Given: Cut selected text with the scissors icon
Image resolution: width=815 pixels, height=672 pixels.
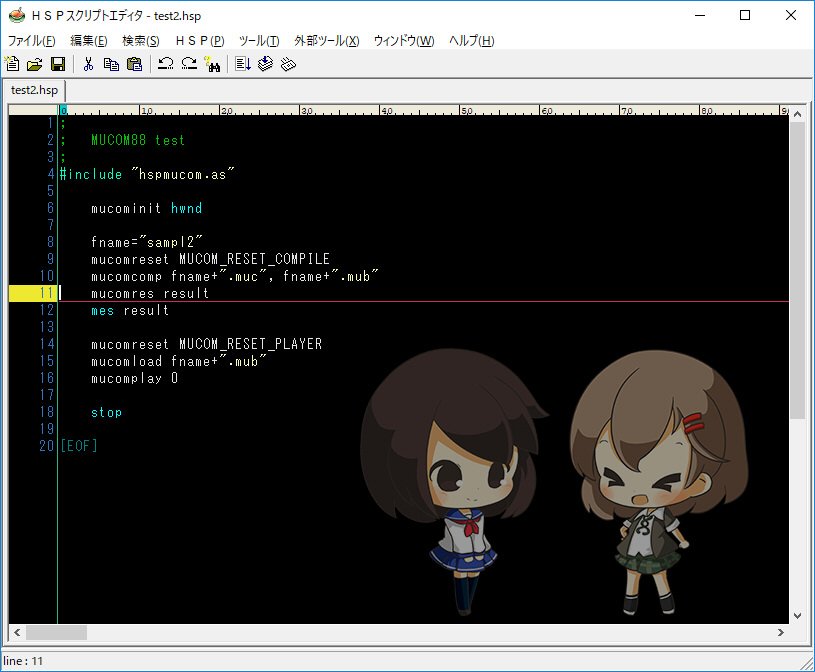Looking at the screenshot, I should coord(87,63).
